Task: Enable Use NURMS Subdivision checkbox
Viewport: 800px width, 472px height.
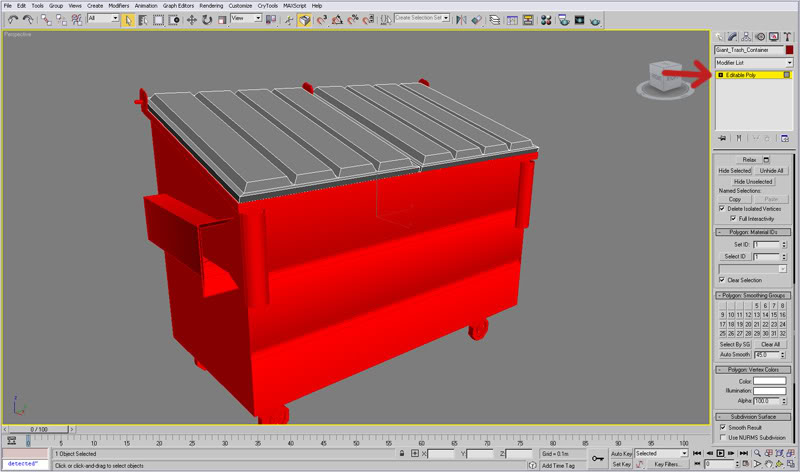Action: point(722,437)
